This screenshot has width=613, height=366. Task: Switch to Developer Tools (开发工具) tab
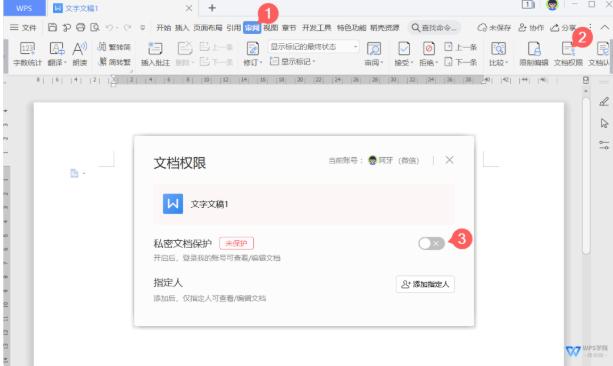coord(316,27)
